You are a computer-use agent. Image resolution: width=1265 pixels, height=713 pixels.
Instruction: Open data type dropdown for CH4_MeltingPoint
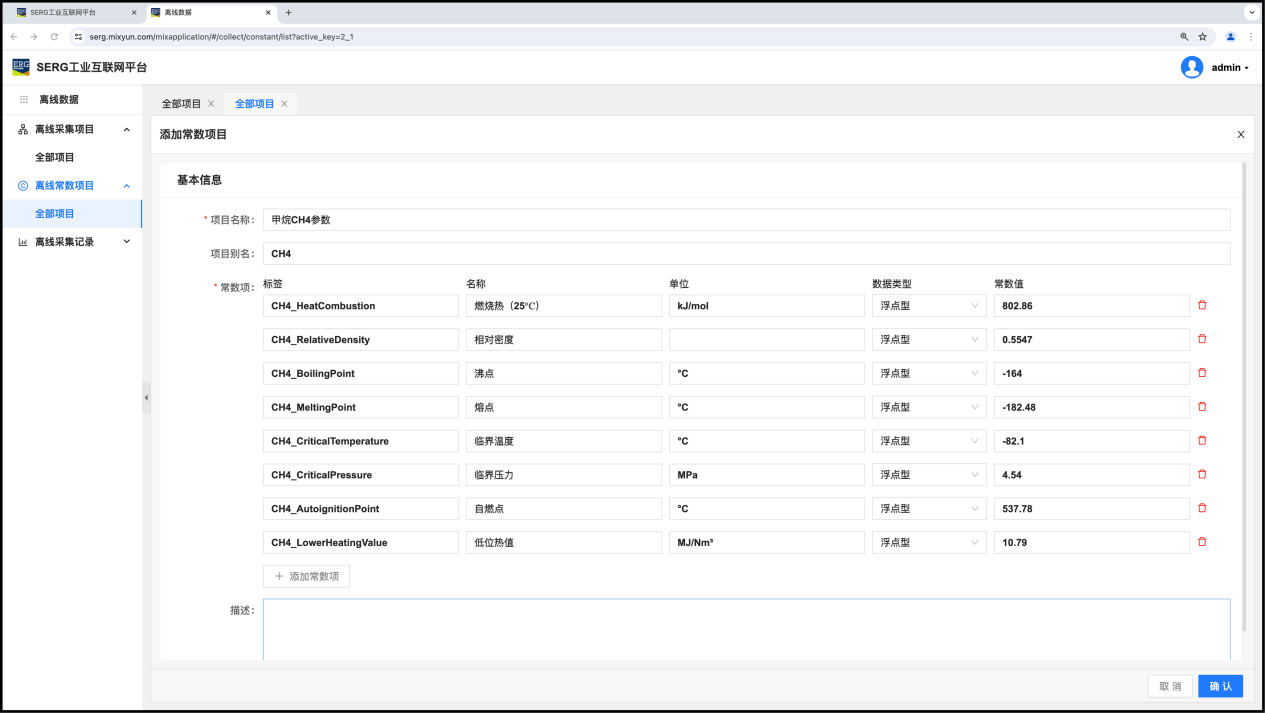point(929,407)
